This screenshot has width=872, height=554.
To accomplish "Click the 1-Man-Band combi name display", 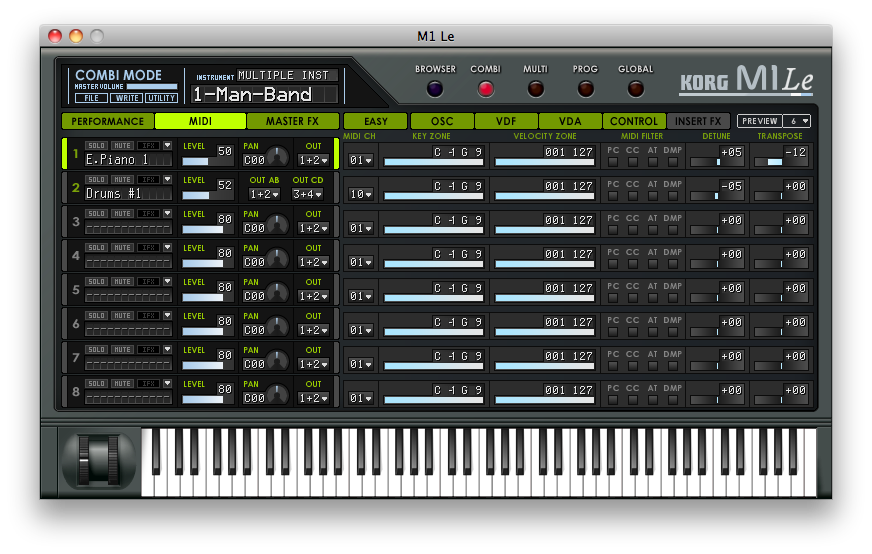I will click(x=264, y=95).
